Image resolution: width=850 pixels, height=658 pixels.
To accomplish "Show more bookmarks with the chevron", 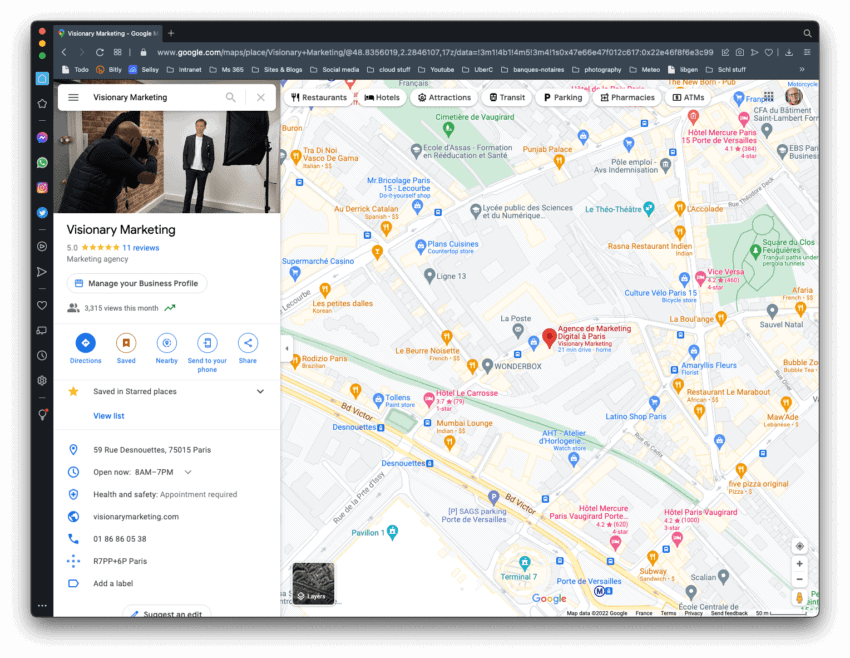I will (802, 69).
